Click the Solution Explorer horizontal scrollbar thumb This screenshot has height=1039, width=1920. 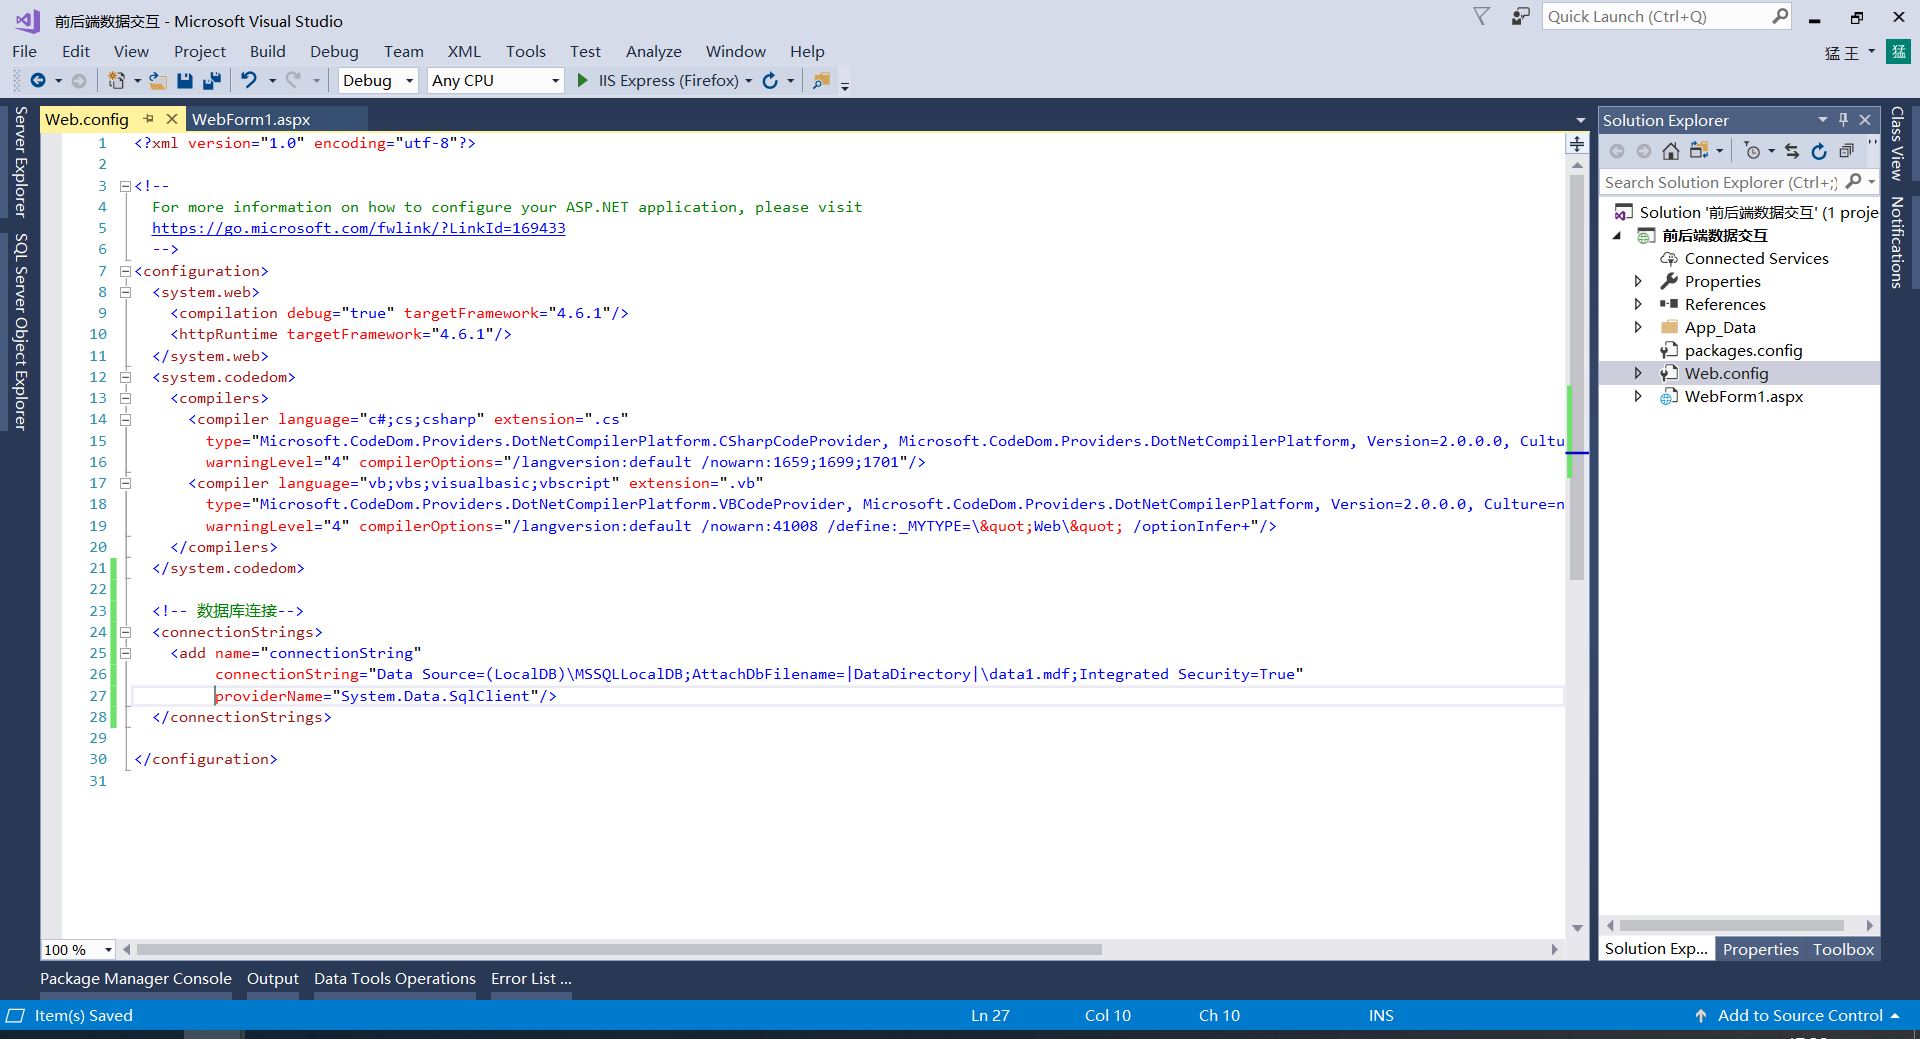pyautogui.click(x=1732, y=925)
